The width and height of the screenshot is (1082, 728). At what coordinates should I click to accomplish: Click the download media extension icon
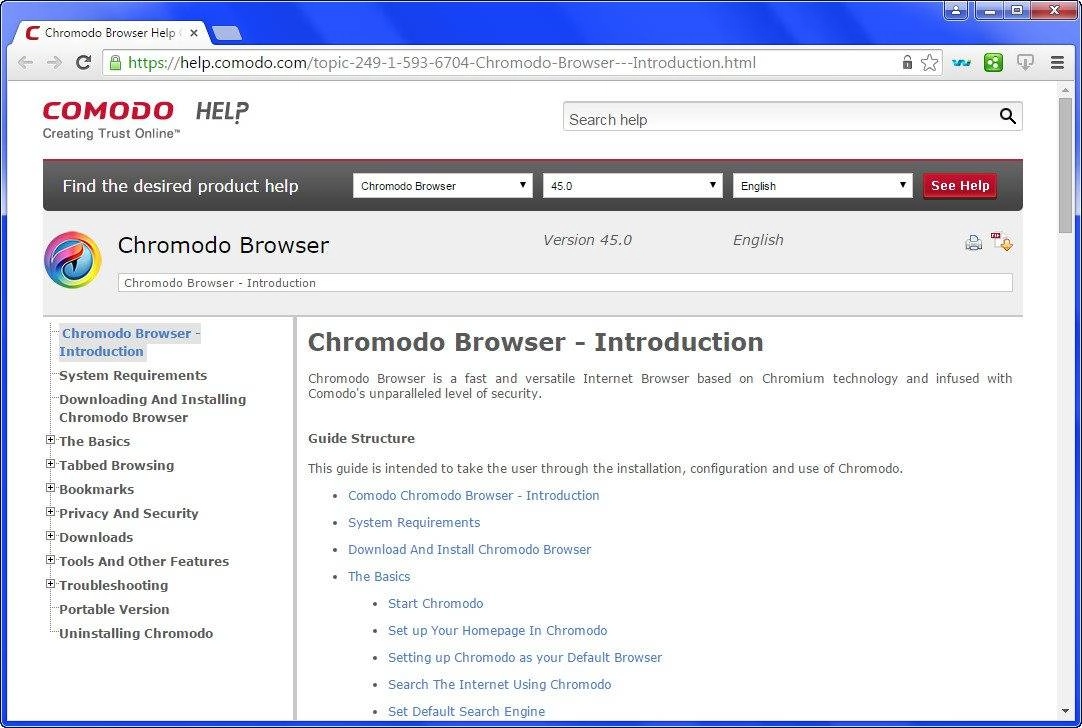[x=1025, y=63]
